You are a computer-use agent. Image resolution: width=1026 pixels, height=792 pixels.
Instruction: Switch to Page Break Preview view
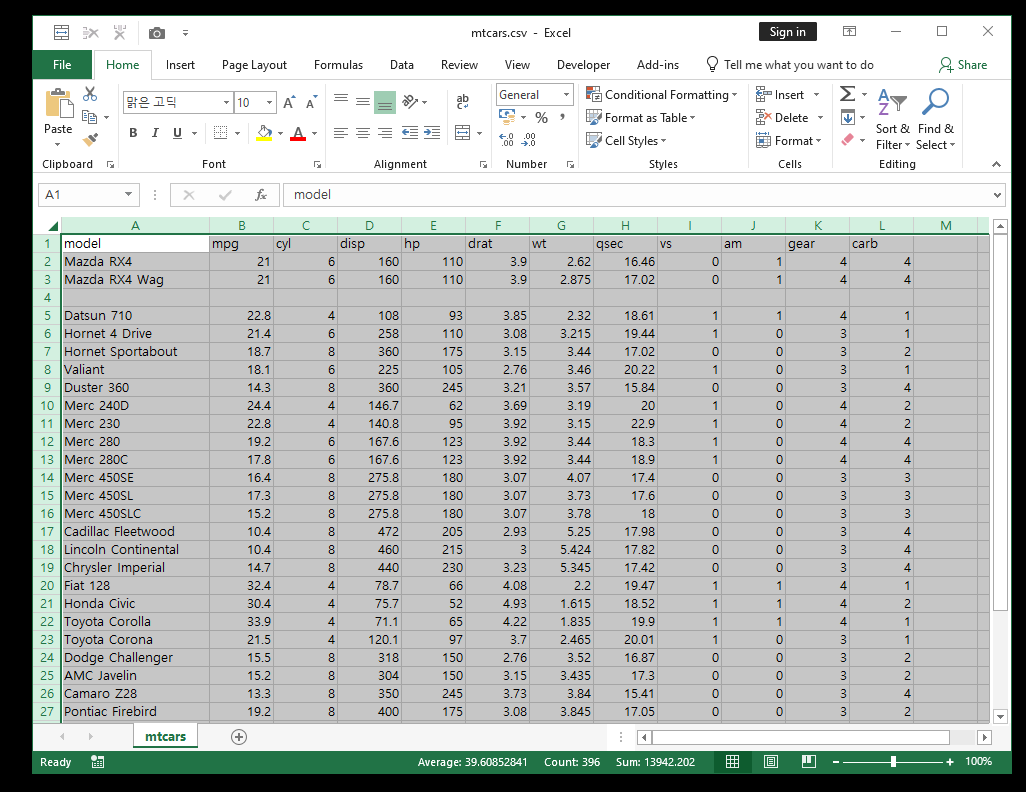coord(809,761)
